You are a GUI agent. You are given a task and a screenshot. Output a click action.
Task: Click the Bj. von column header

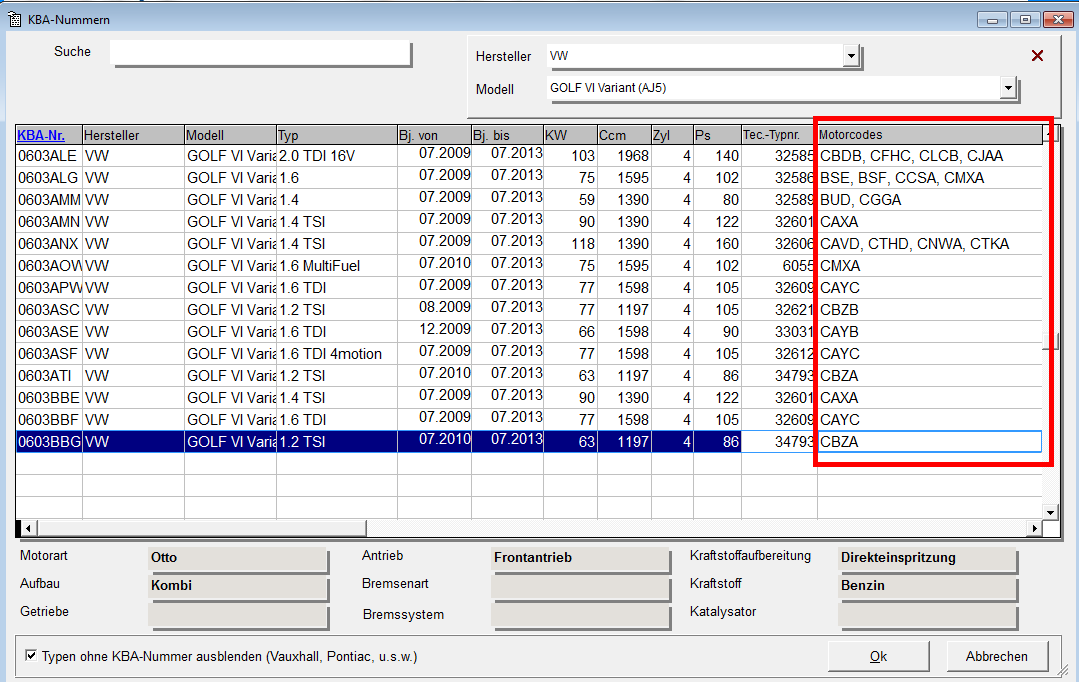tap(434, 135)
